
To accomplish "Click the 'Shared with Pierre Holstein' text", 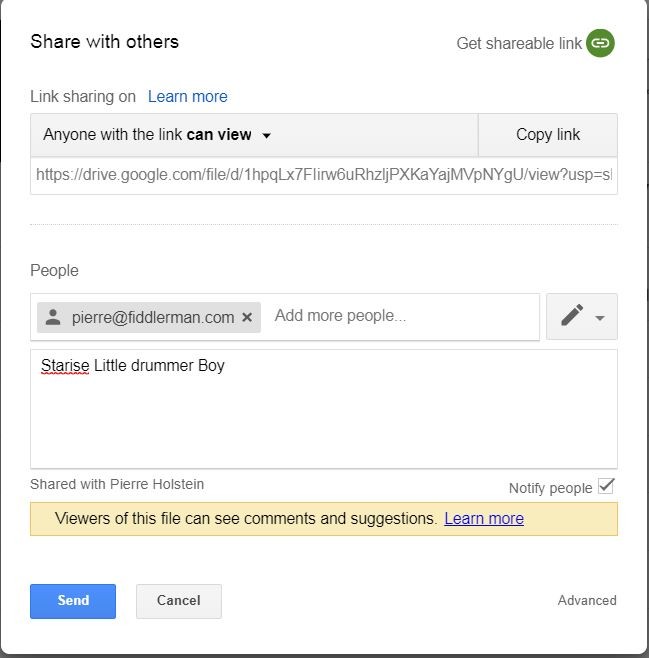I will coord(117,484).
